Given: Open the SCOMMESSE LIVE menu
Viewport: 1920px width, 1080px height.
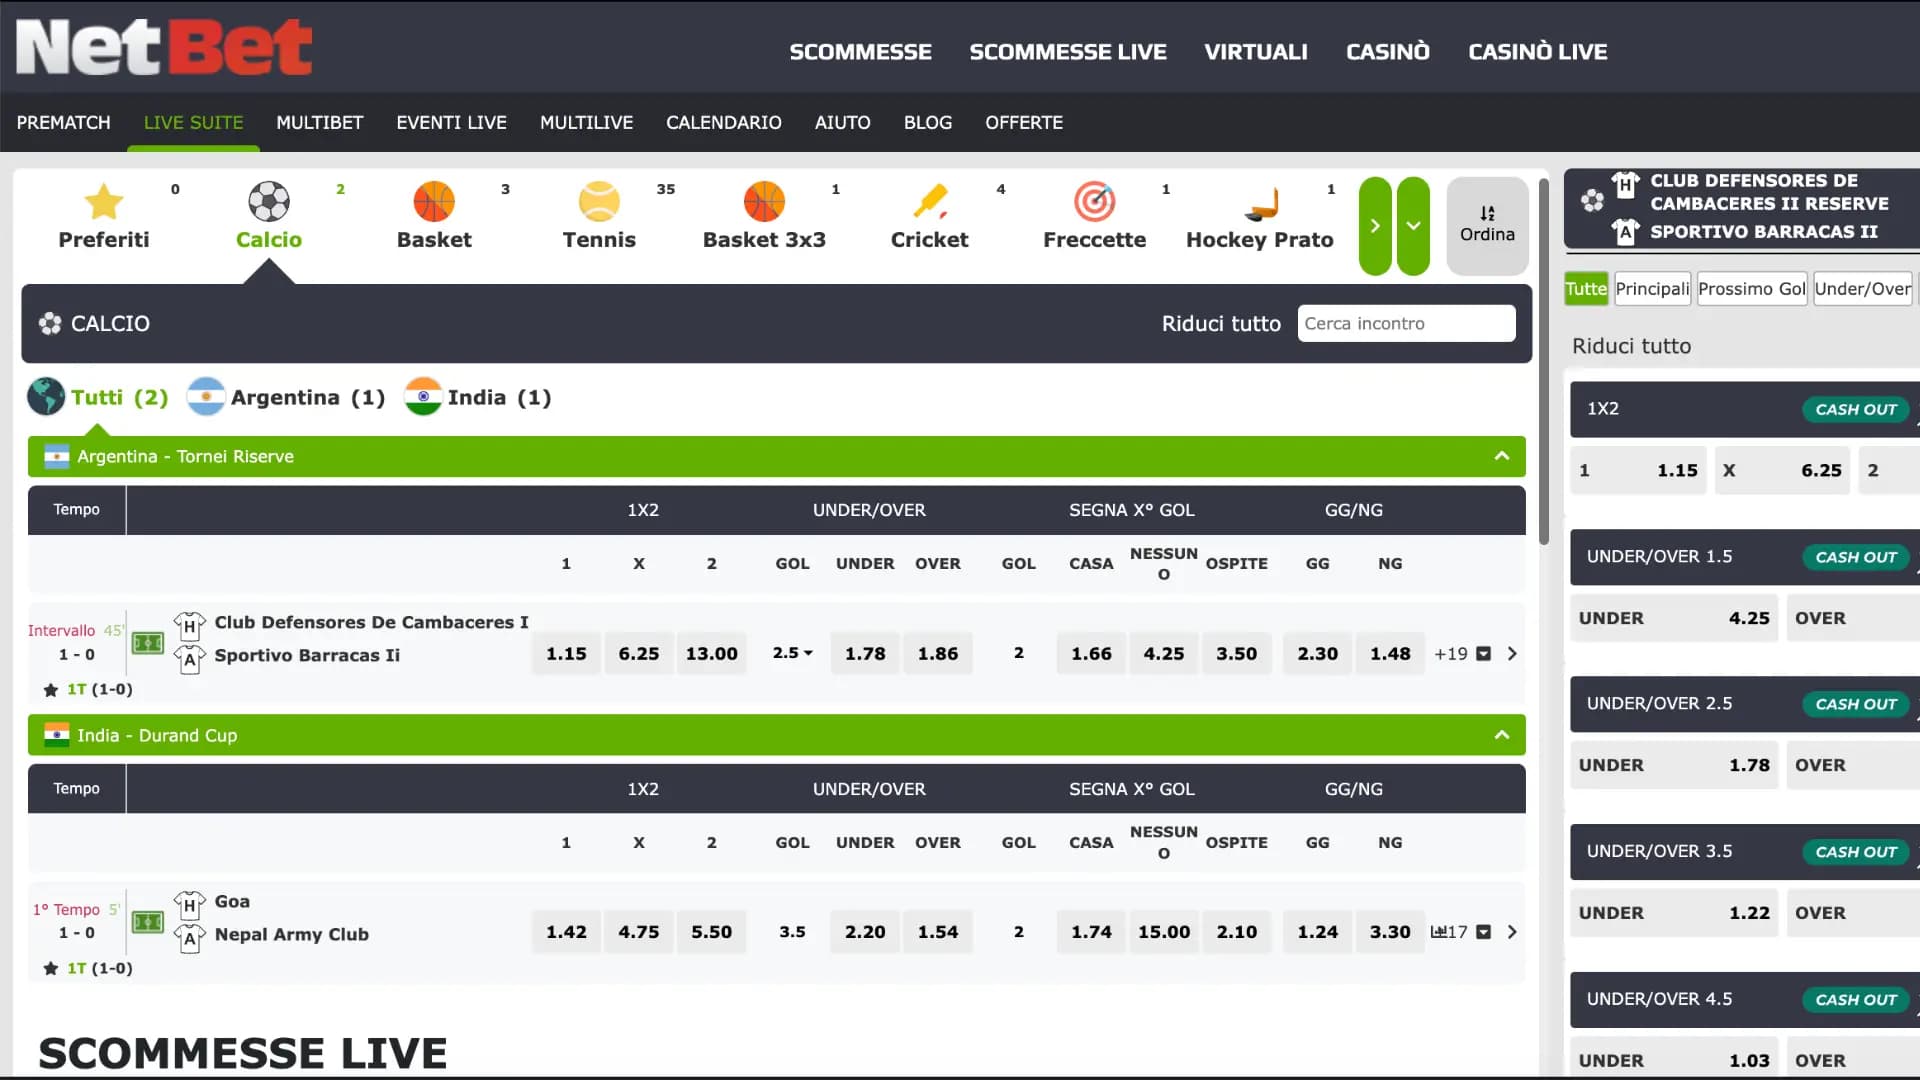Looking at the screenshot, I should [1067, 51].
